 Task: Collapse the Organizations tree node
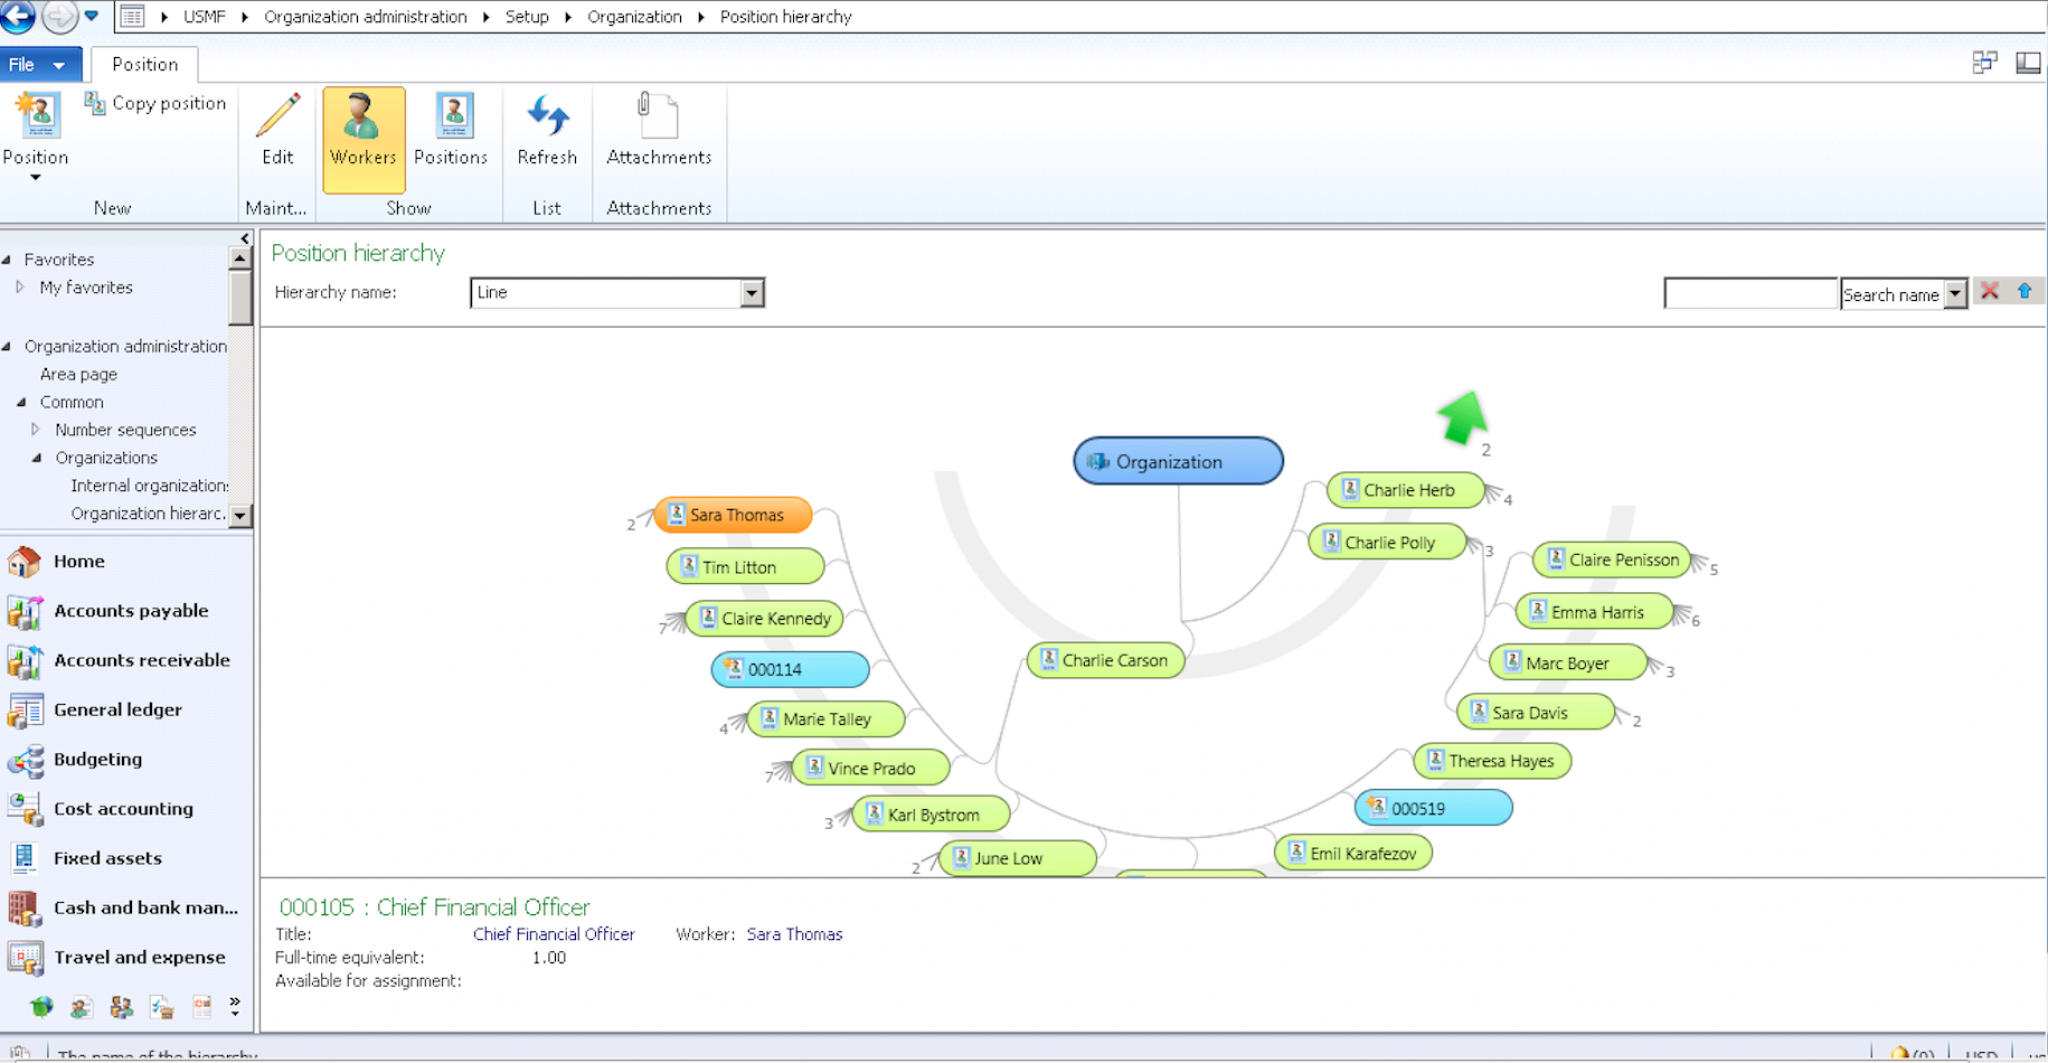(x=37, y=457)
